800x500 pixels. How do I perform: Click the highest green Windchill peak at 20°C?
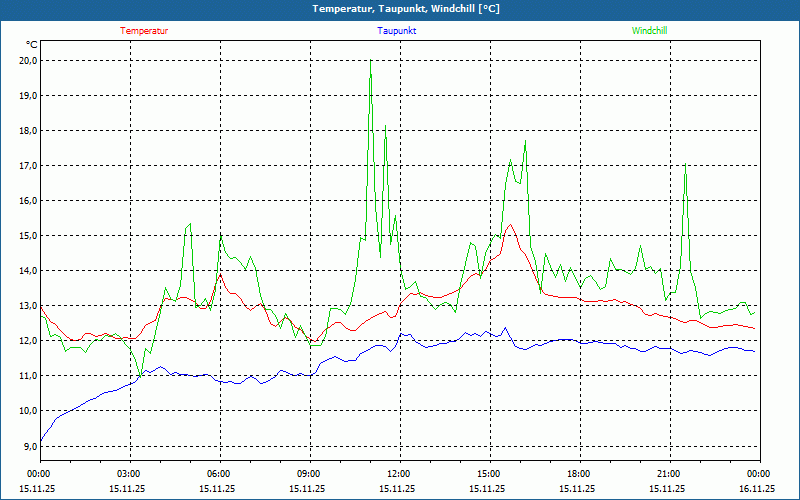371,61
